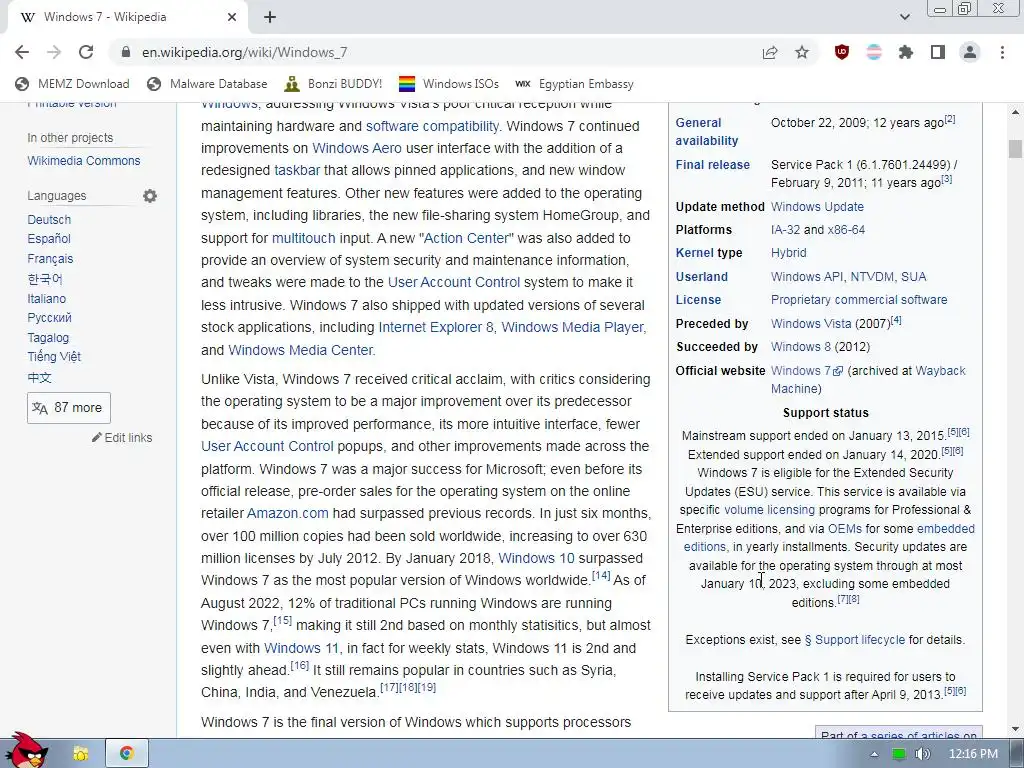Reload the Wikipedia page
This screenshot has height=768, width=1024.
click(x=86, y=52)
